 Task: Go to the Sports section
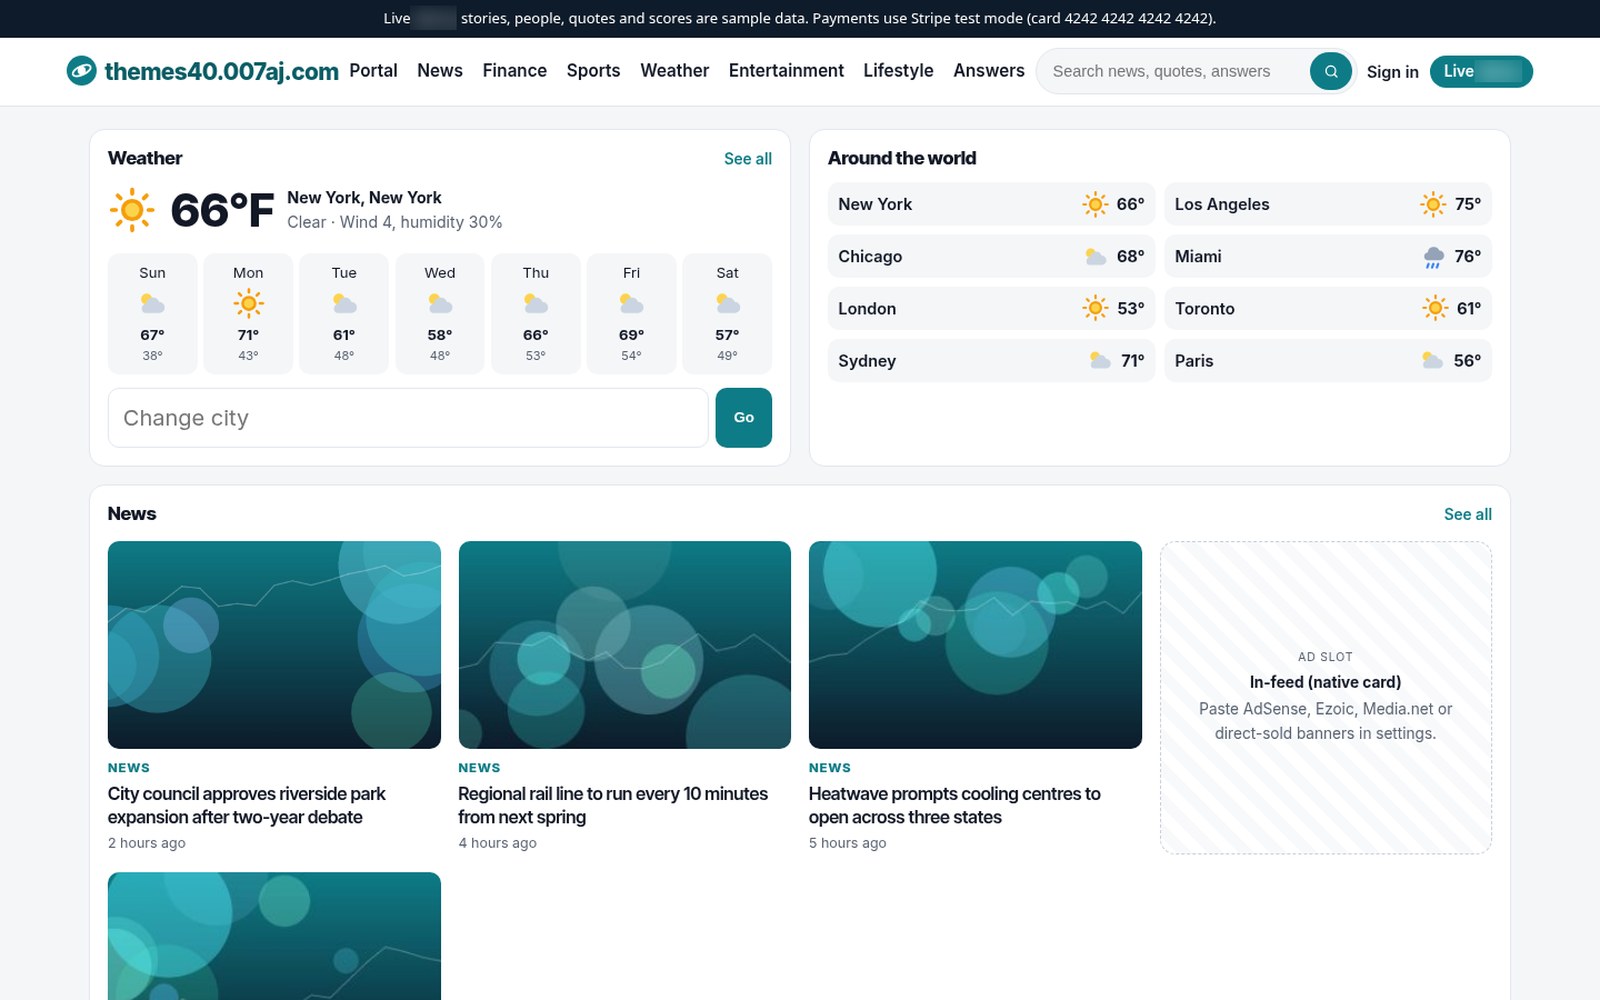pyautogui.click(x=593, y=71)
